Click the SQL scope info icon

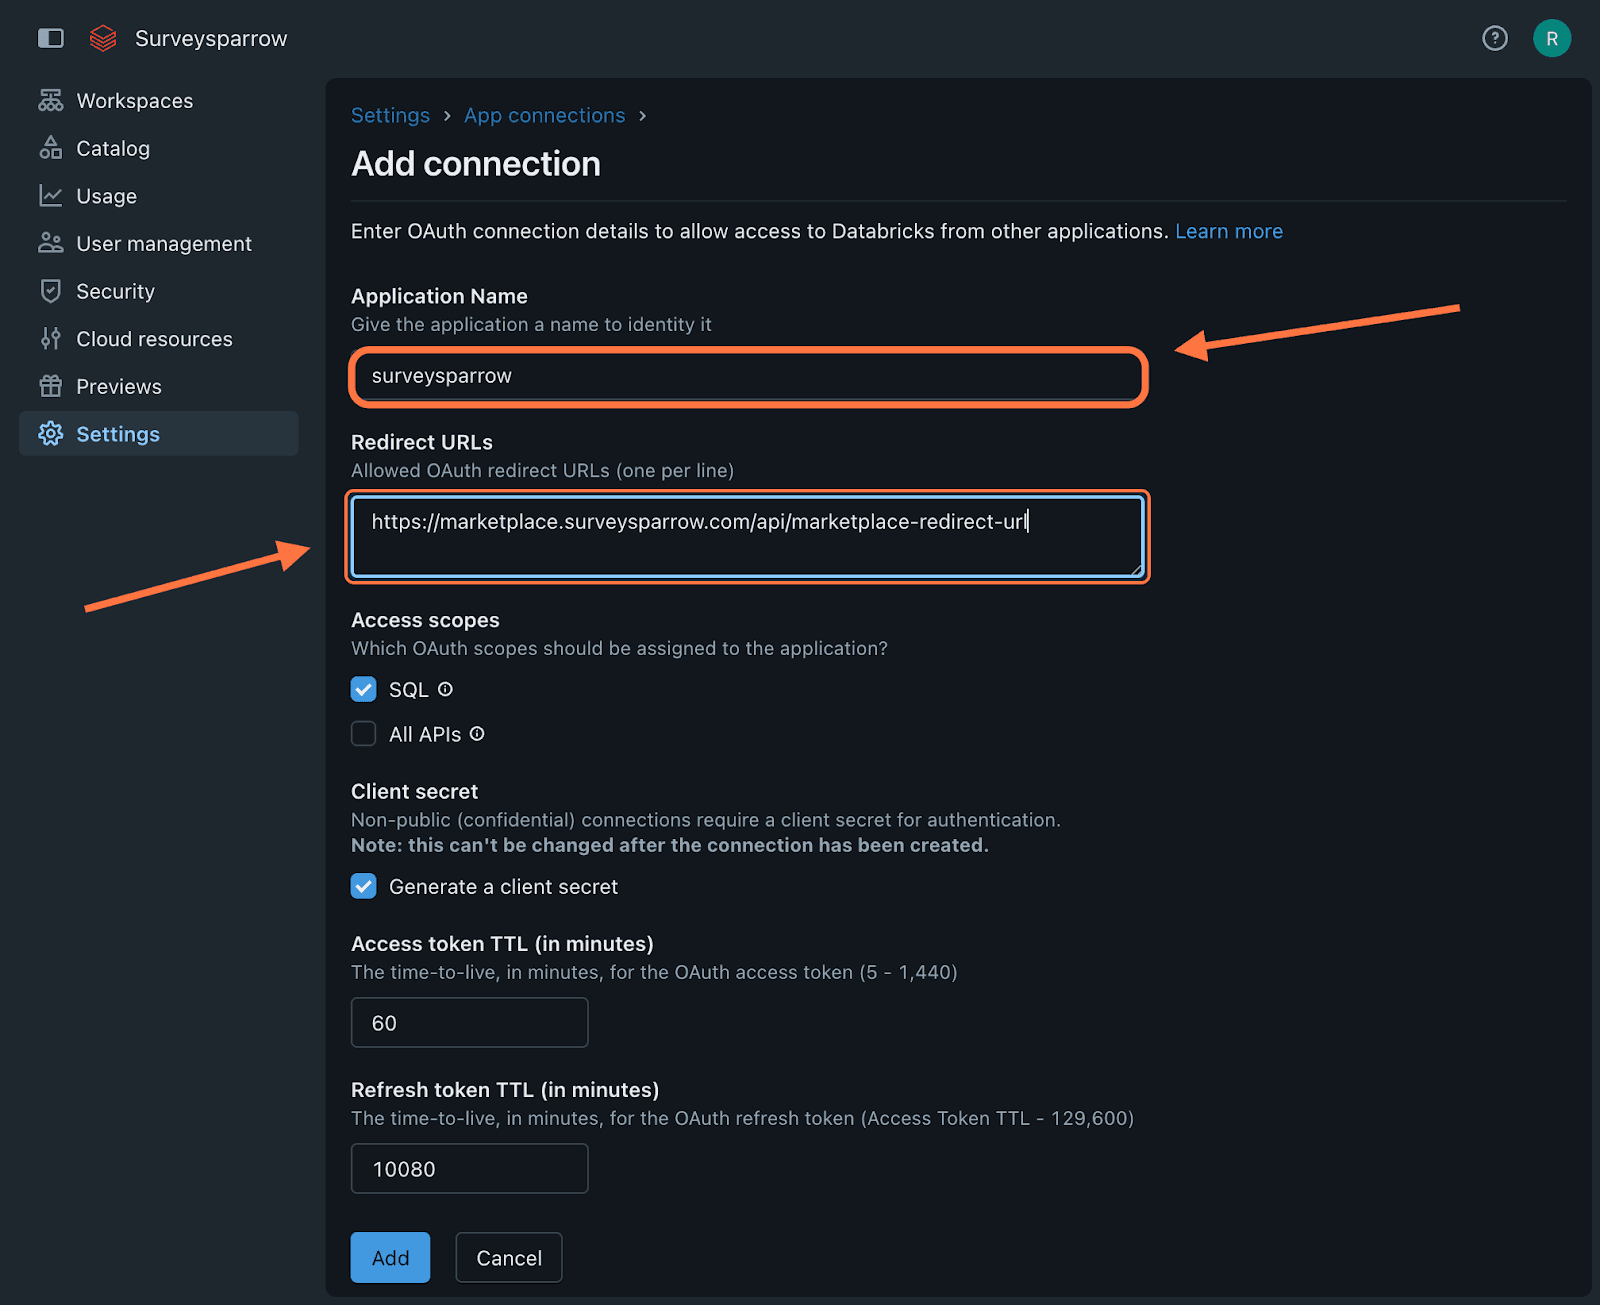446,689
